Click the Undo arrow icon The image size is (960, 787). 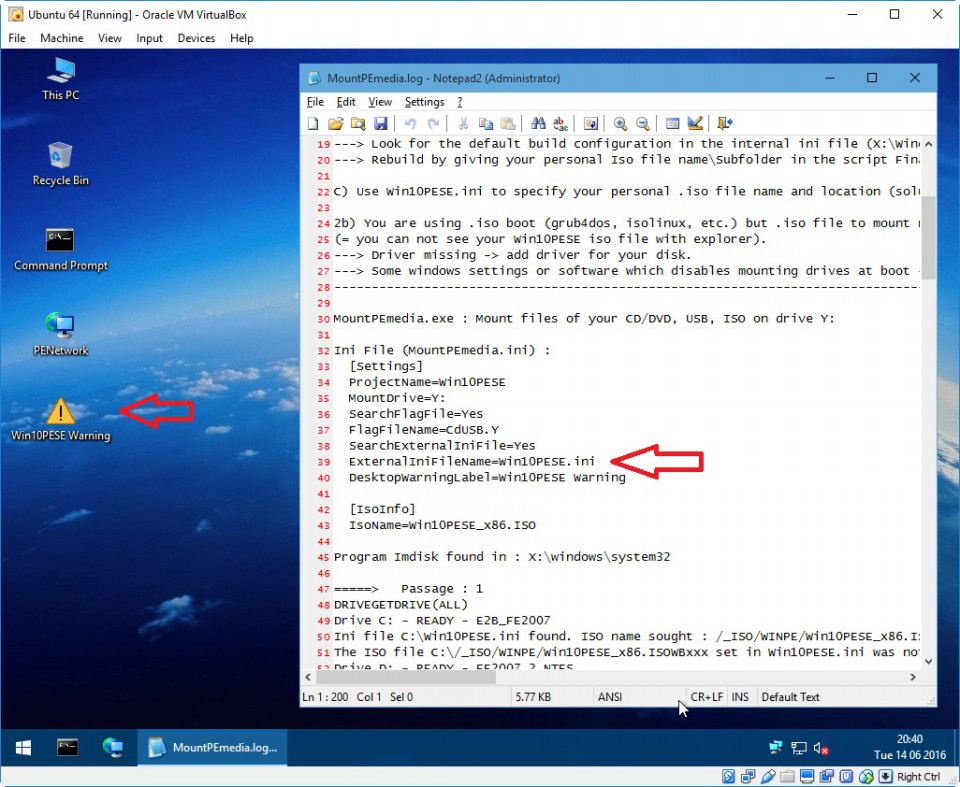point(410,124)
